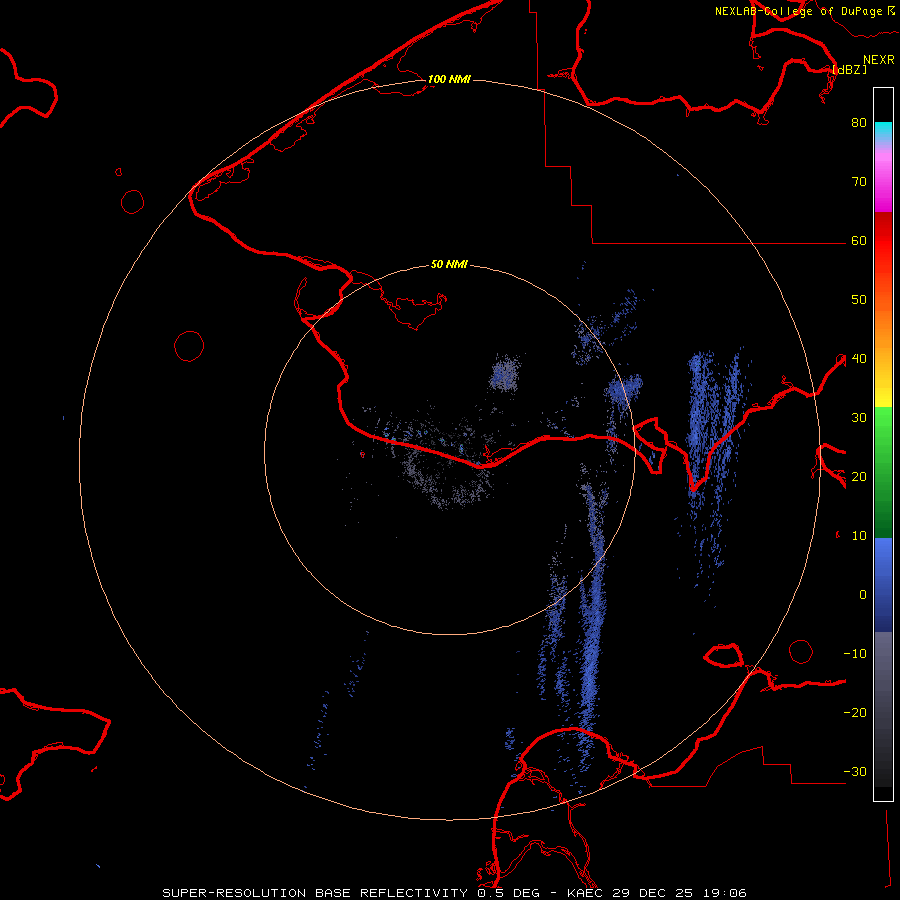Pick the red segment of the color bar

pyautogui.click(x=883, y=241)
